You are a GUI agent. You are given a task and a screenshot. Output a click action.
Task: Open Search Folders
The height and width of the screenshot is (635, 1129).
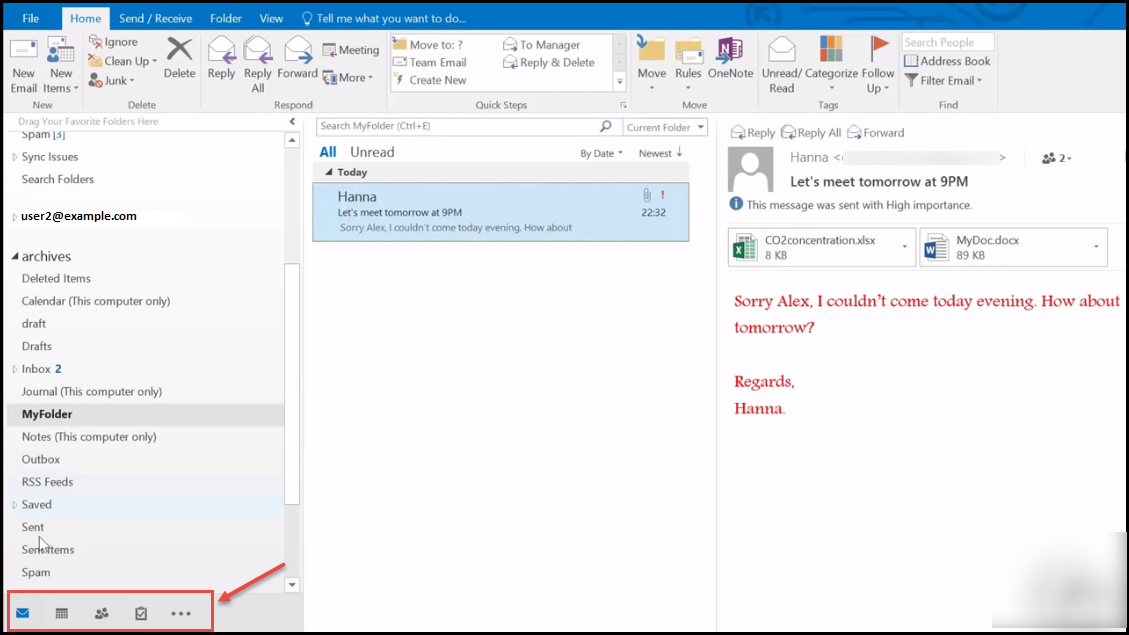pos(58,179)
